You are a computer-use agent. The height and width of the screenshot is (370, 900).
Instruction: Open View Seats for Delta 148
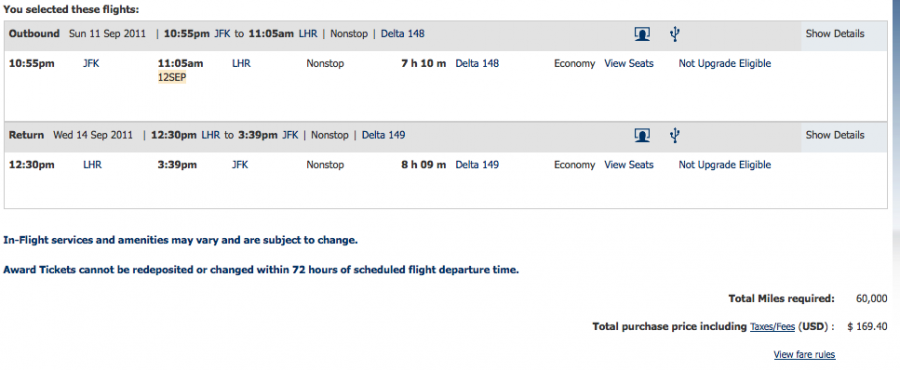[629, 63]
